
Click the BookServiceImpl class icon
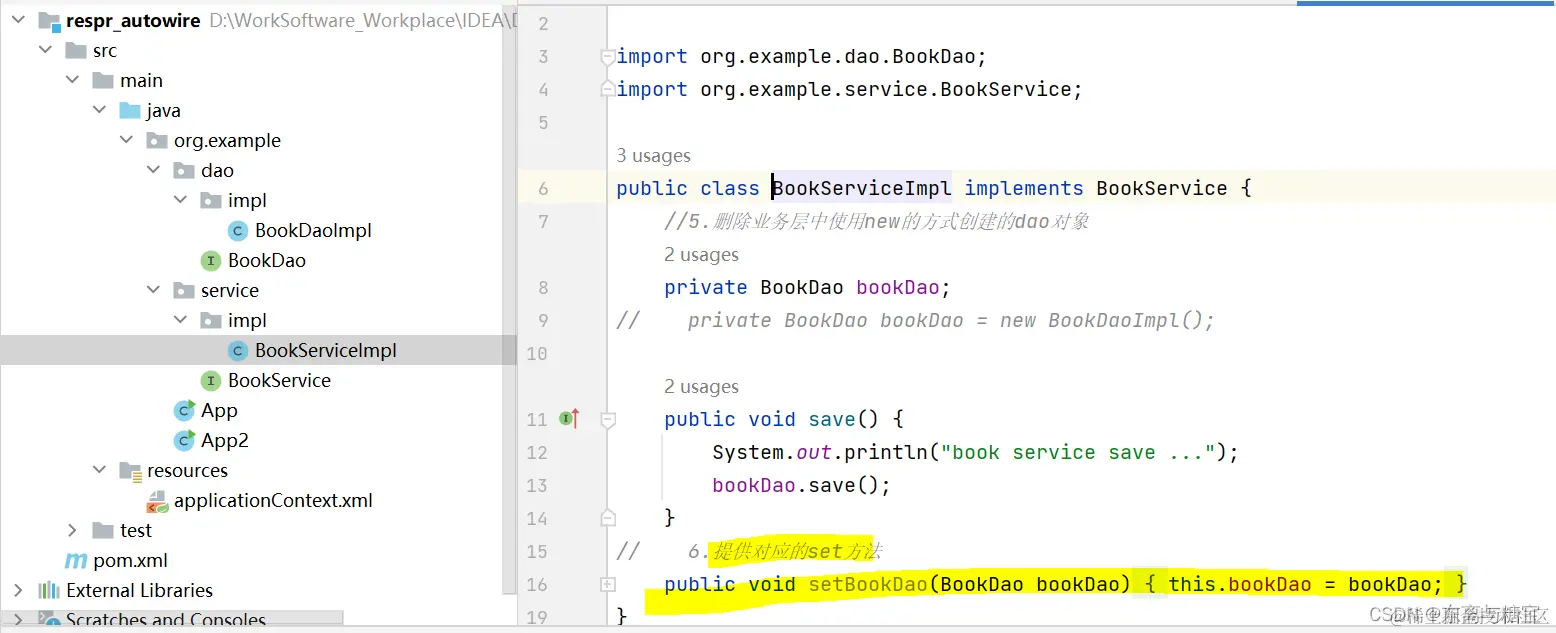[x=238, y=350]
